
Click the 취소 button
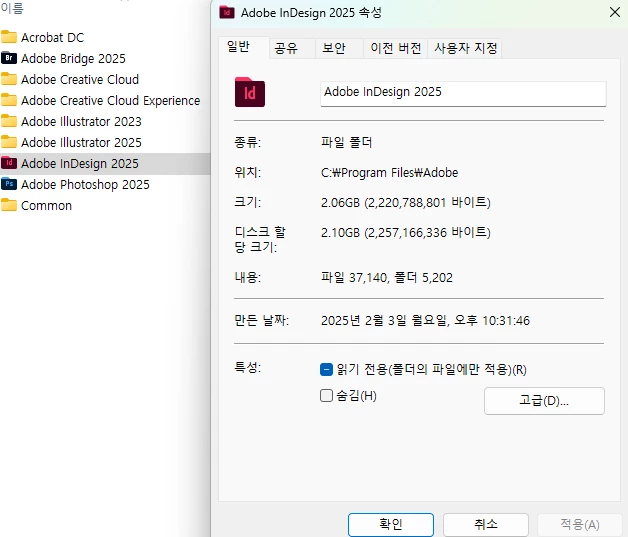point(486,524)
